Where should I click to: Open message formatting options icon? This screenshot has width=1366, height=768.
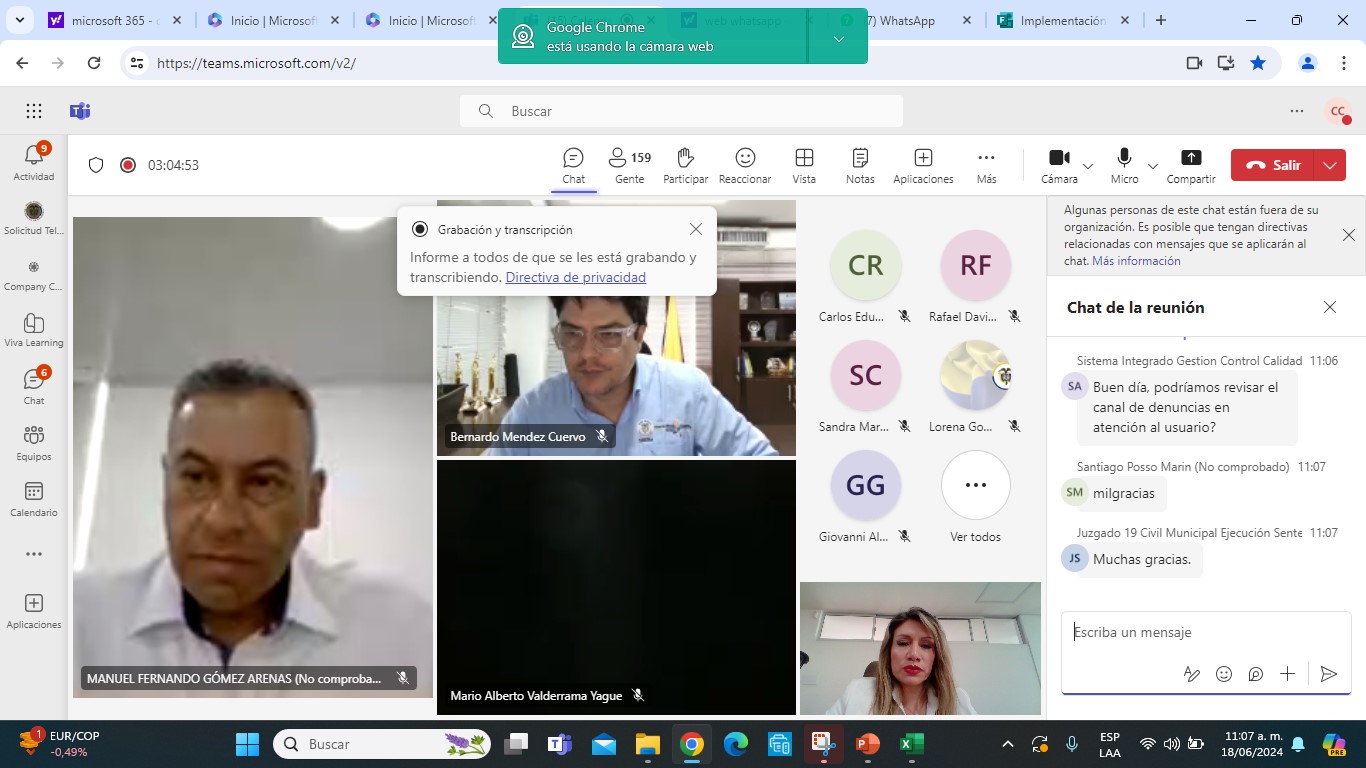click(x=1191, y=674)
